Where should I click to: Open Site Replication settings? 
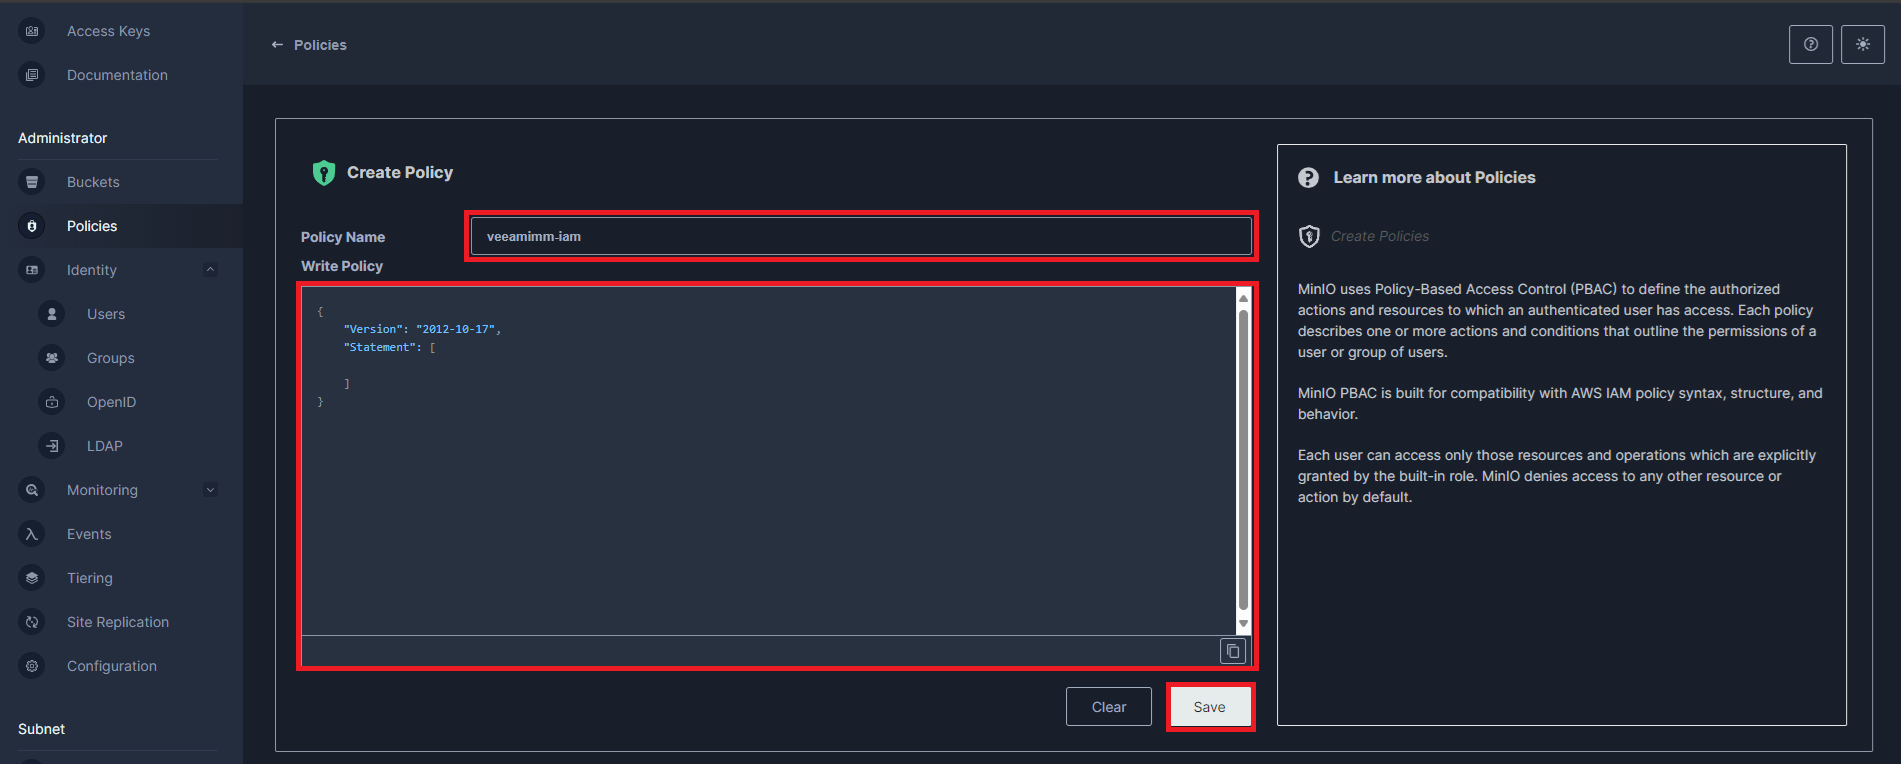pos(118,622)
